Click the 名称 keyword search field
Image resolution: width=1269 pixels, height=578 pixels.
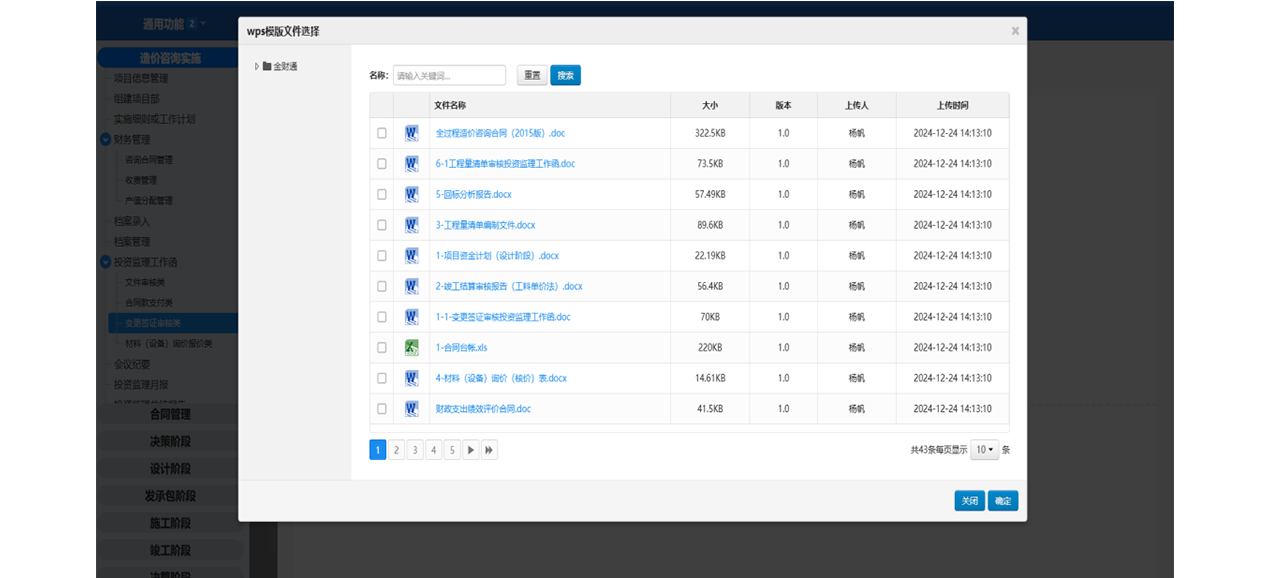[449, 75]
